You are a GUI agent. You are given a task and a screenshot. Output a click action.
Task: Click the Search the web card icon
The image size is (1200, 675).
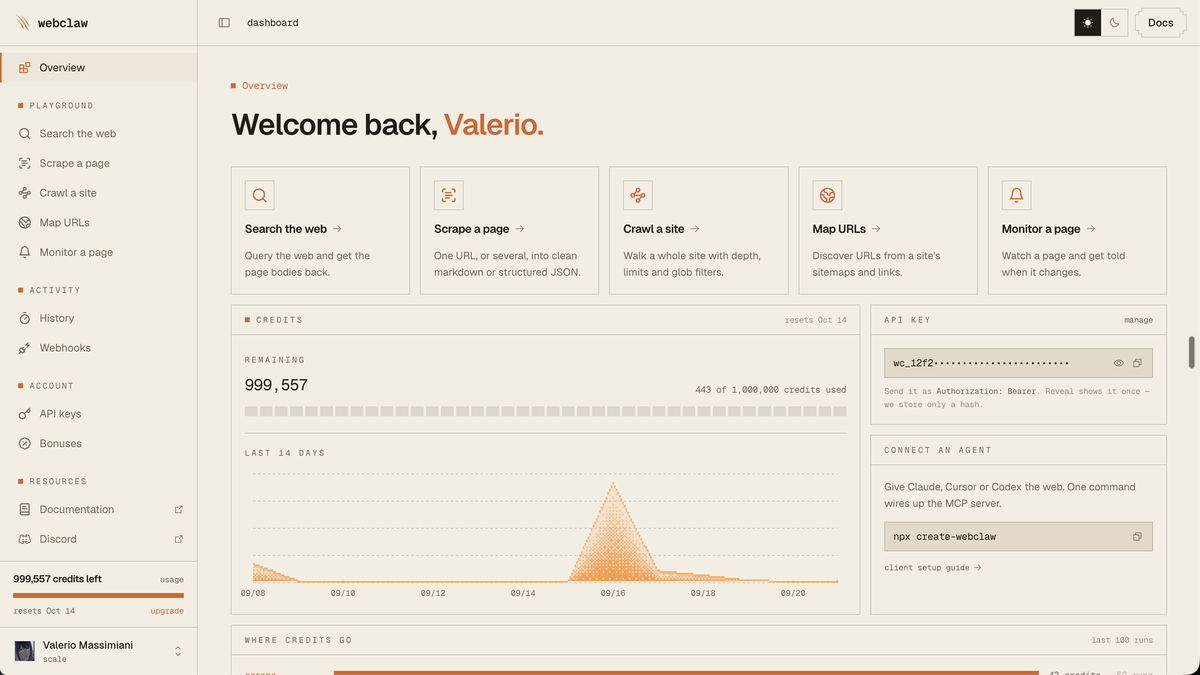coord(259,195)
